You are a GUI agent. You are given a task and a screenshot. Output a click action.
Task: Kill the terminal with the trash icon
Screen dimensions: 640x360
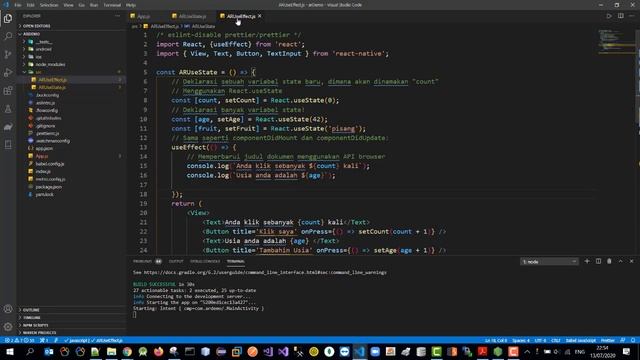click(609, 261)
